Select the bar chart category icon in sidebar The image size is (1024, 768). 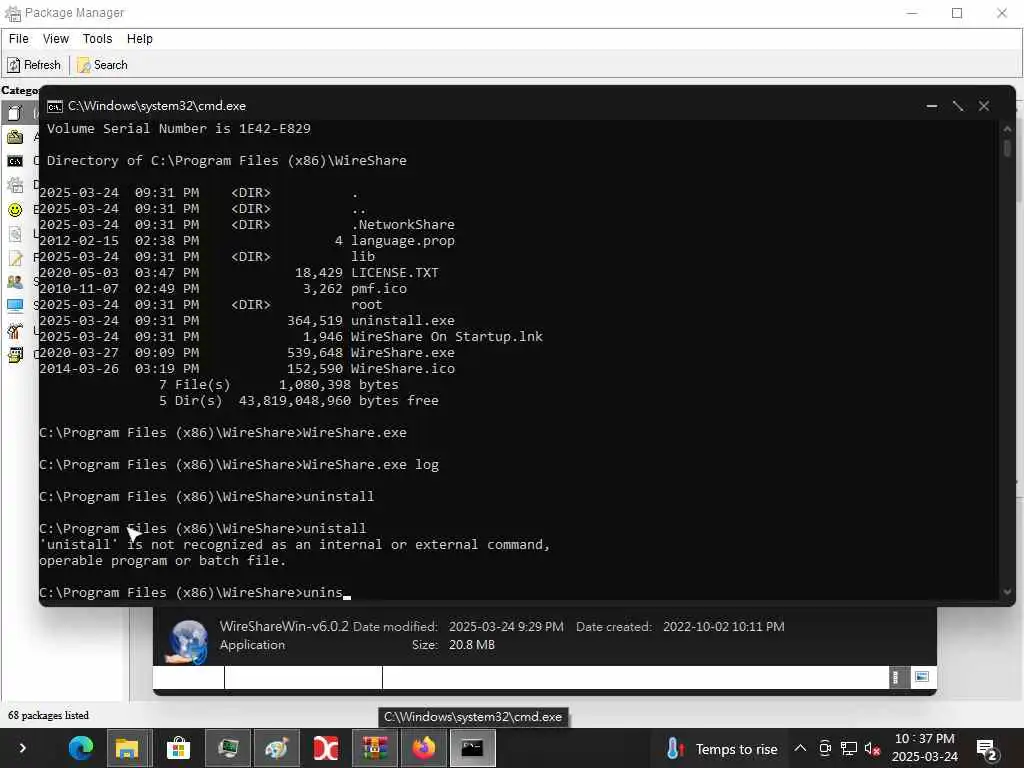click(15, 330)
